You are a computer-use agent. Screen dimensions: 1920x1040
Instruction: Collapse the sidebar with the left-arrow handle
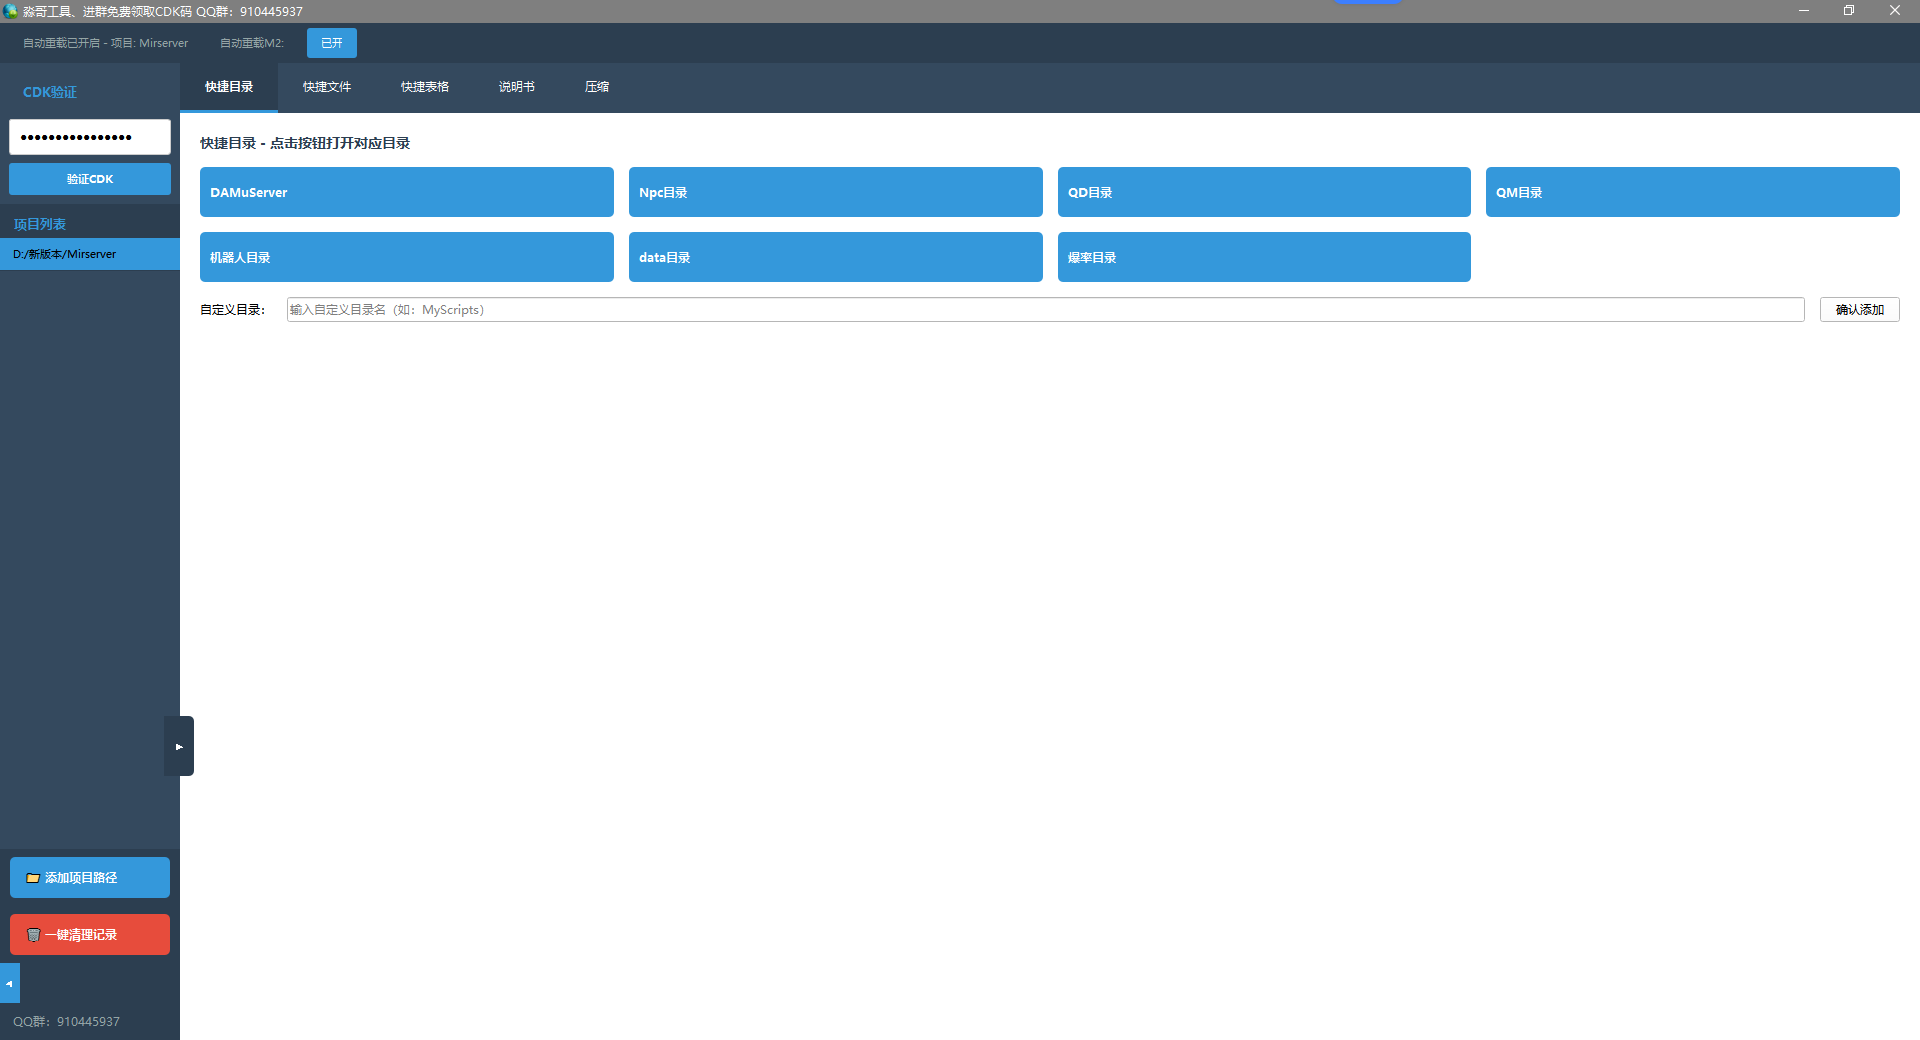click(x=9, y=983)
